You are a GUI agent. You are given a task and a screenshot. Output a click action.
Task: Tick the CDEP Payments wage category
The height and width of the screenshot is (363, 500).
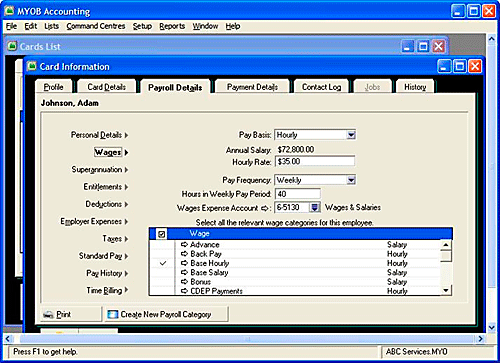point(163,291)
